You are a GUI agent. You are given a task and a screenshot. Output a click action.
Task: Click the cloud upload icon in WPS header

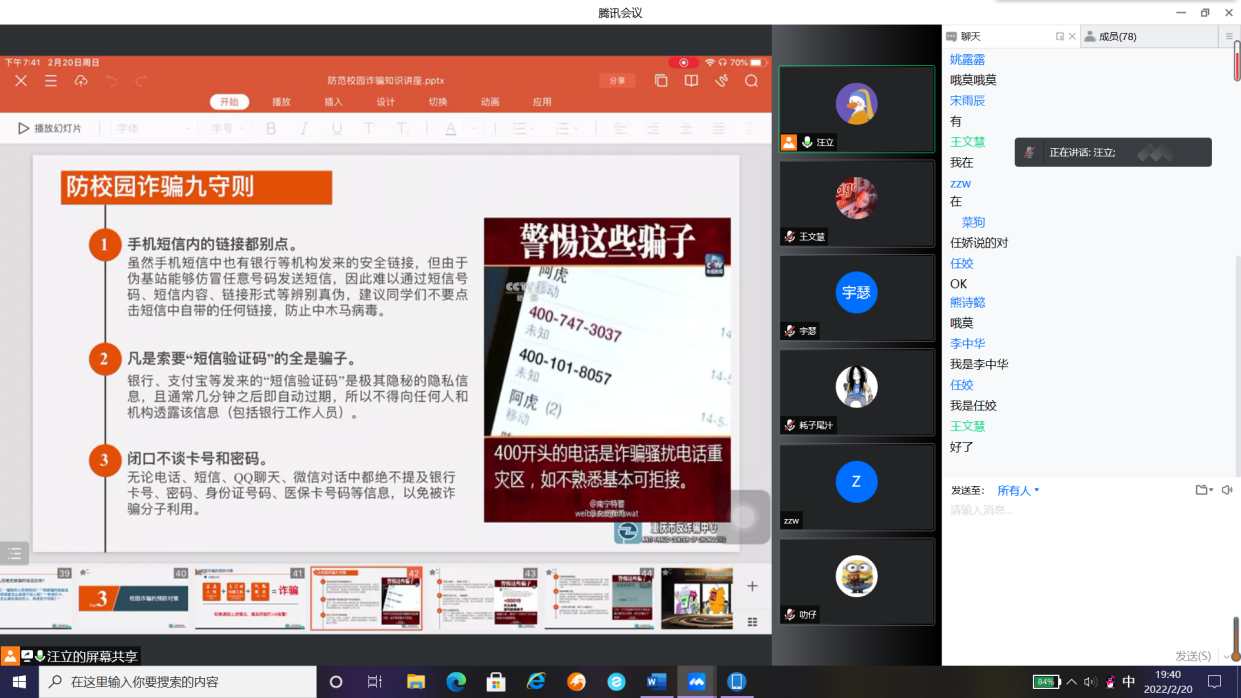[x=81, y=81]
